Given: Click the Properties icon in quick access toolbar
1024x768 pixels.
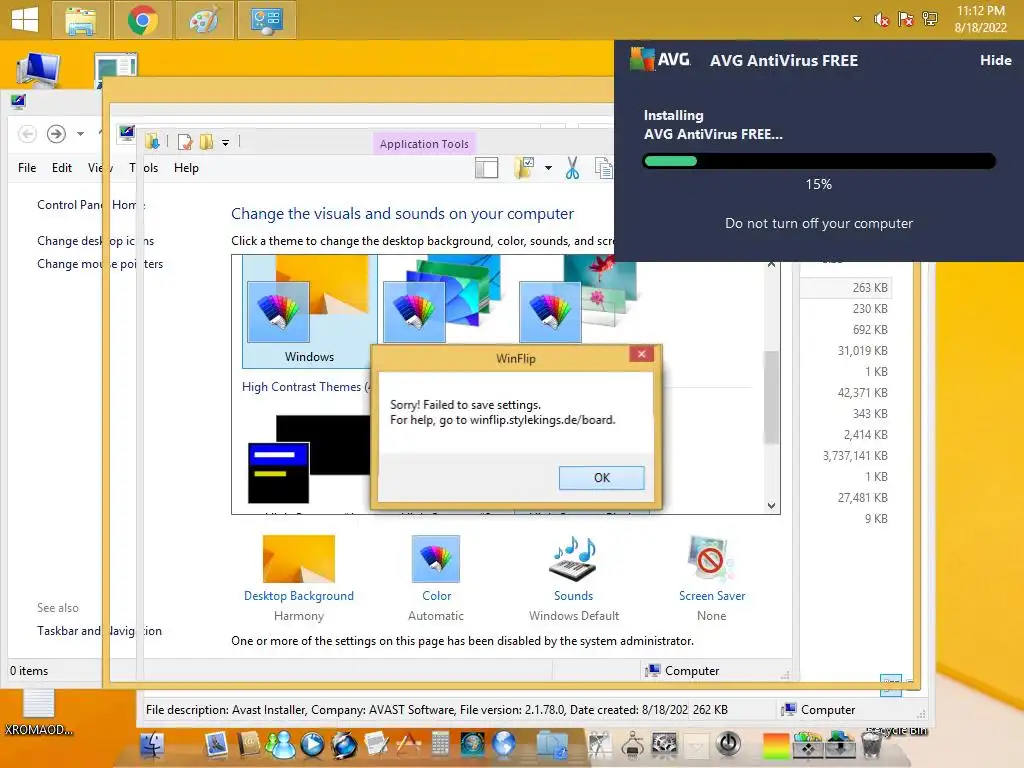Looking at the screenshot, I should (x=185, y=142).
